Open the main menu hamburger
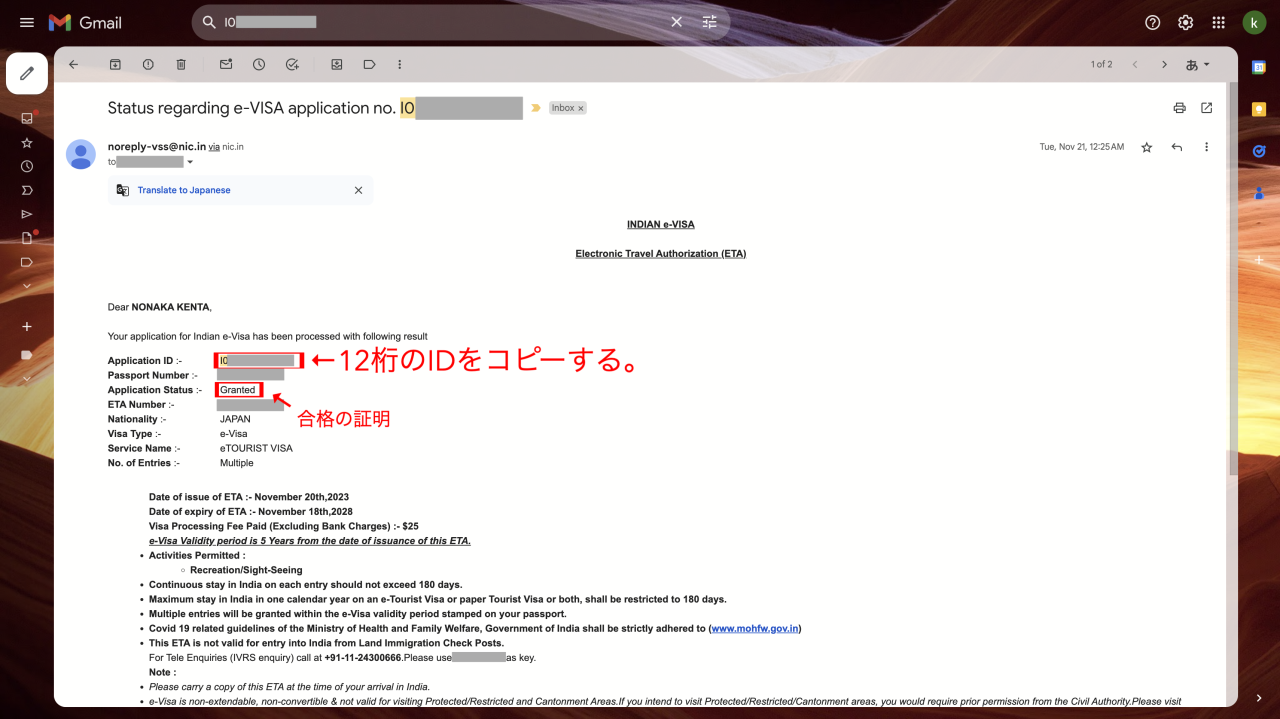Image resolution: width=1280 pixels, height=719 pixels. (27, 22)
